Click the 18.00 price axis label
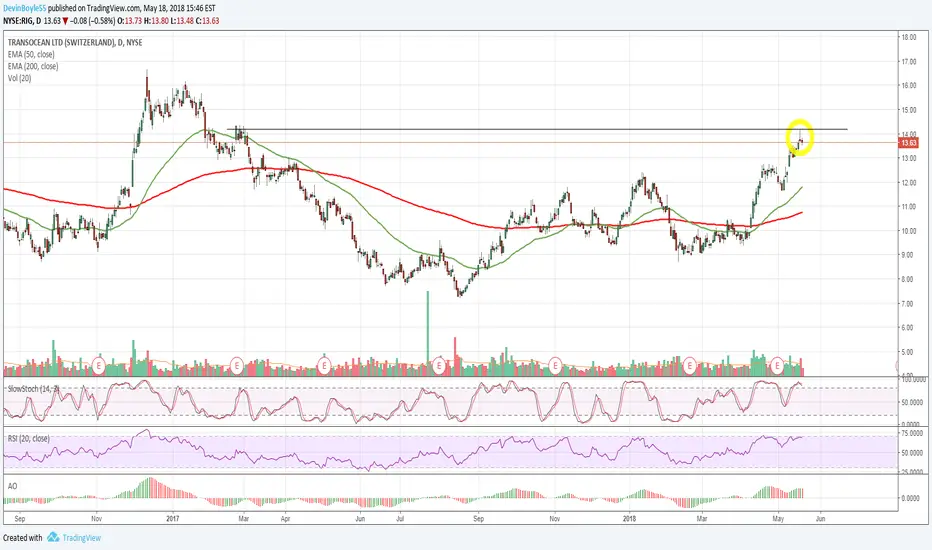The height and width of the screenshot is (550, 932). pyautogui.click(x=909, y=37)
